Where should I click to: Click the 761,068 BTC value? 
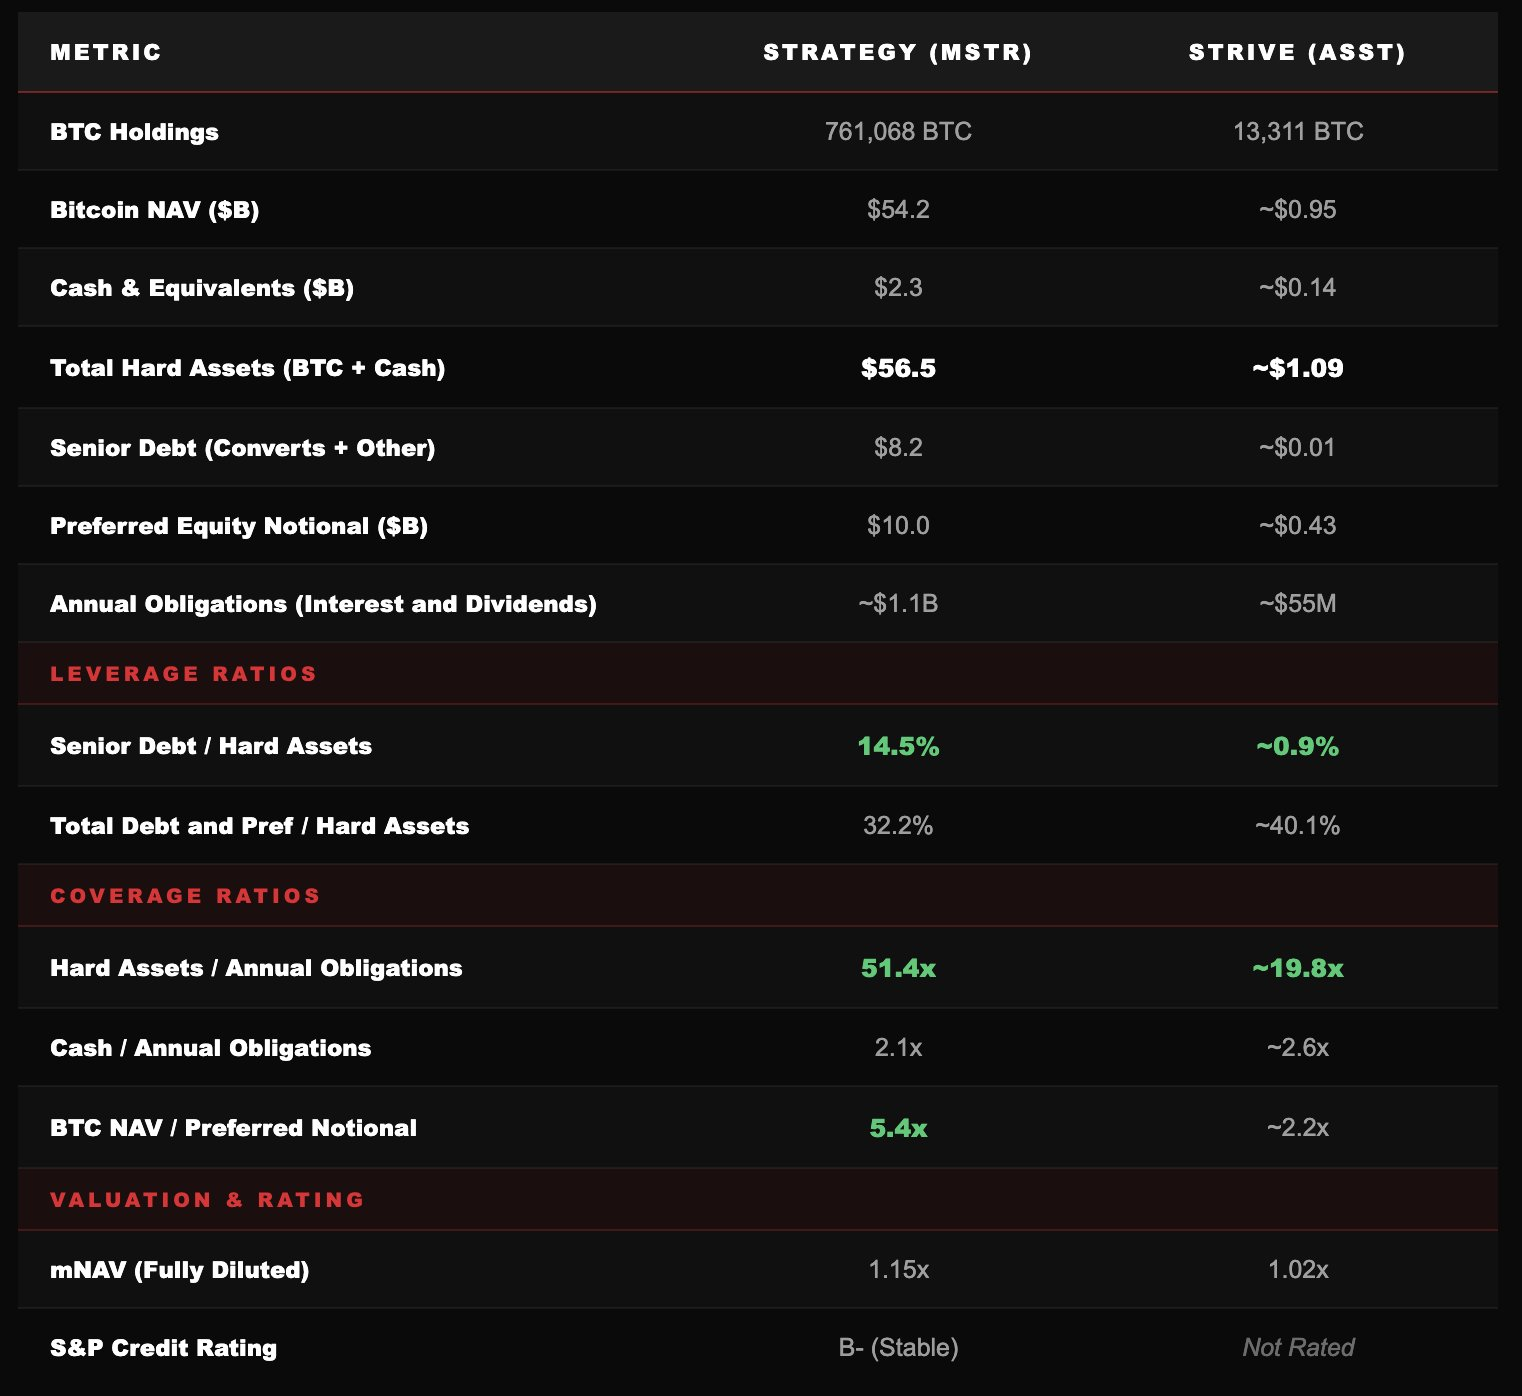coord(898,132)
